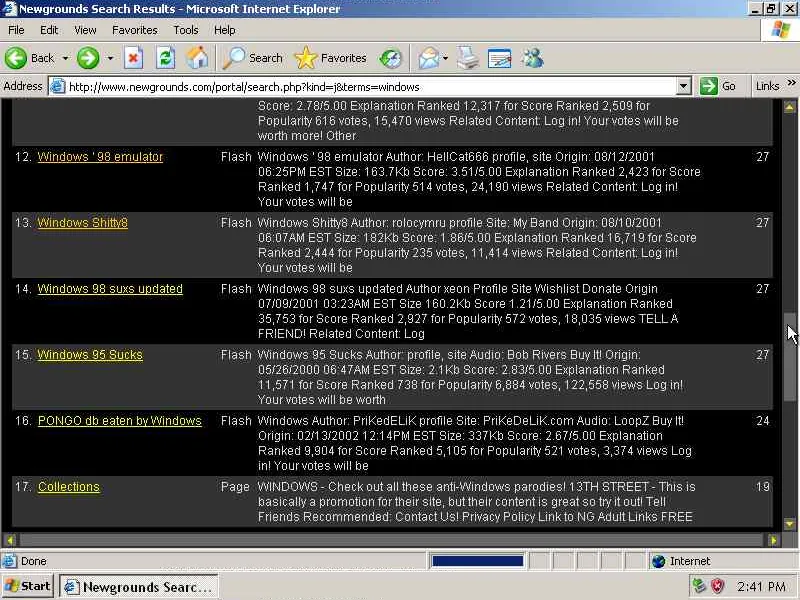Open the Search toolbar button

(253, 58)
